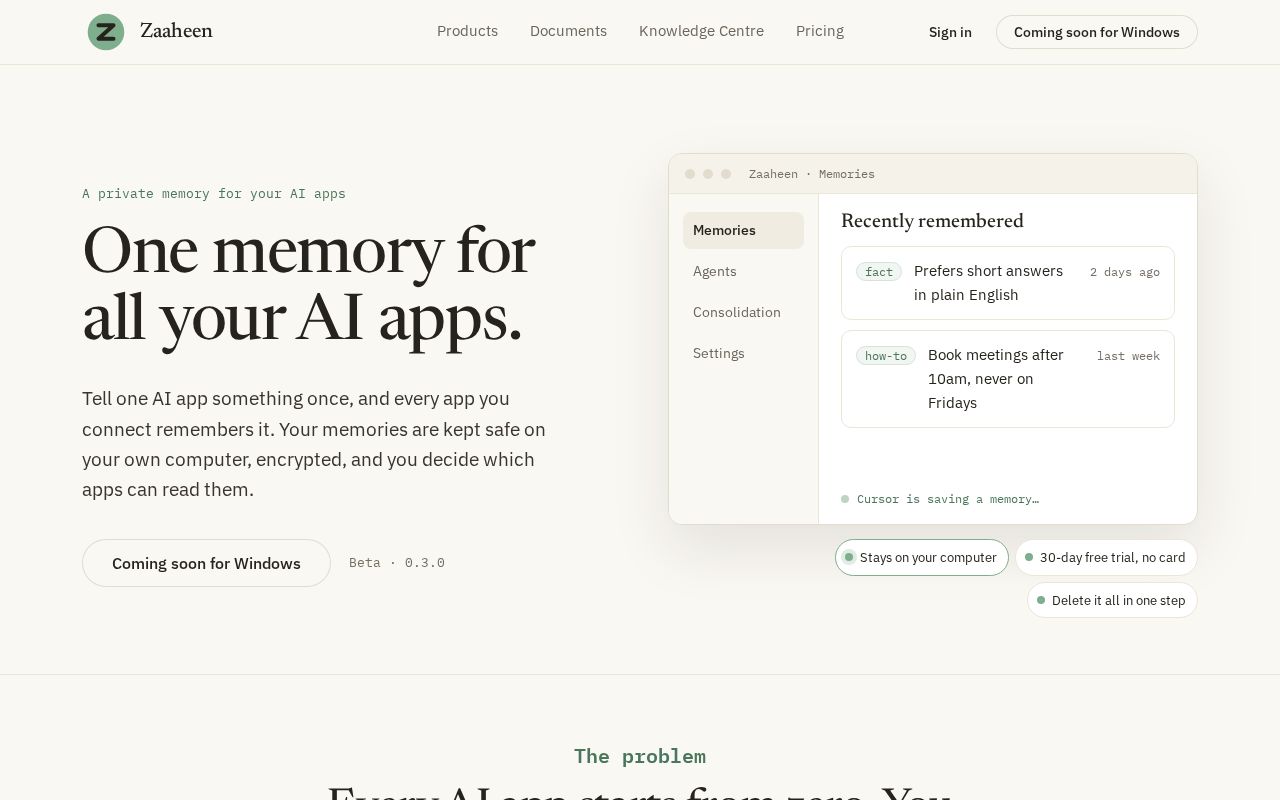Go to Knowledge Centre
Viewport: 1280px width, 800px height.
[x=701, y=31]
